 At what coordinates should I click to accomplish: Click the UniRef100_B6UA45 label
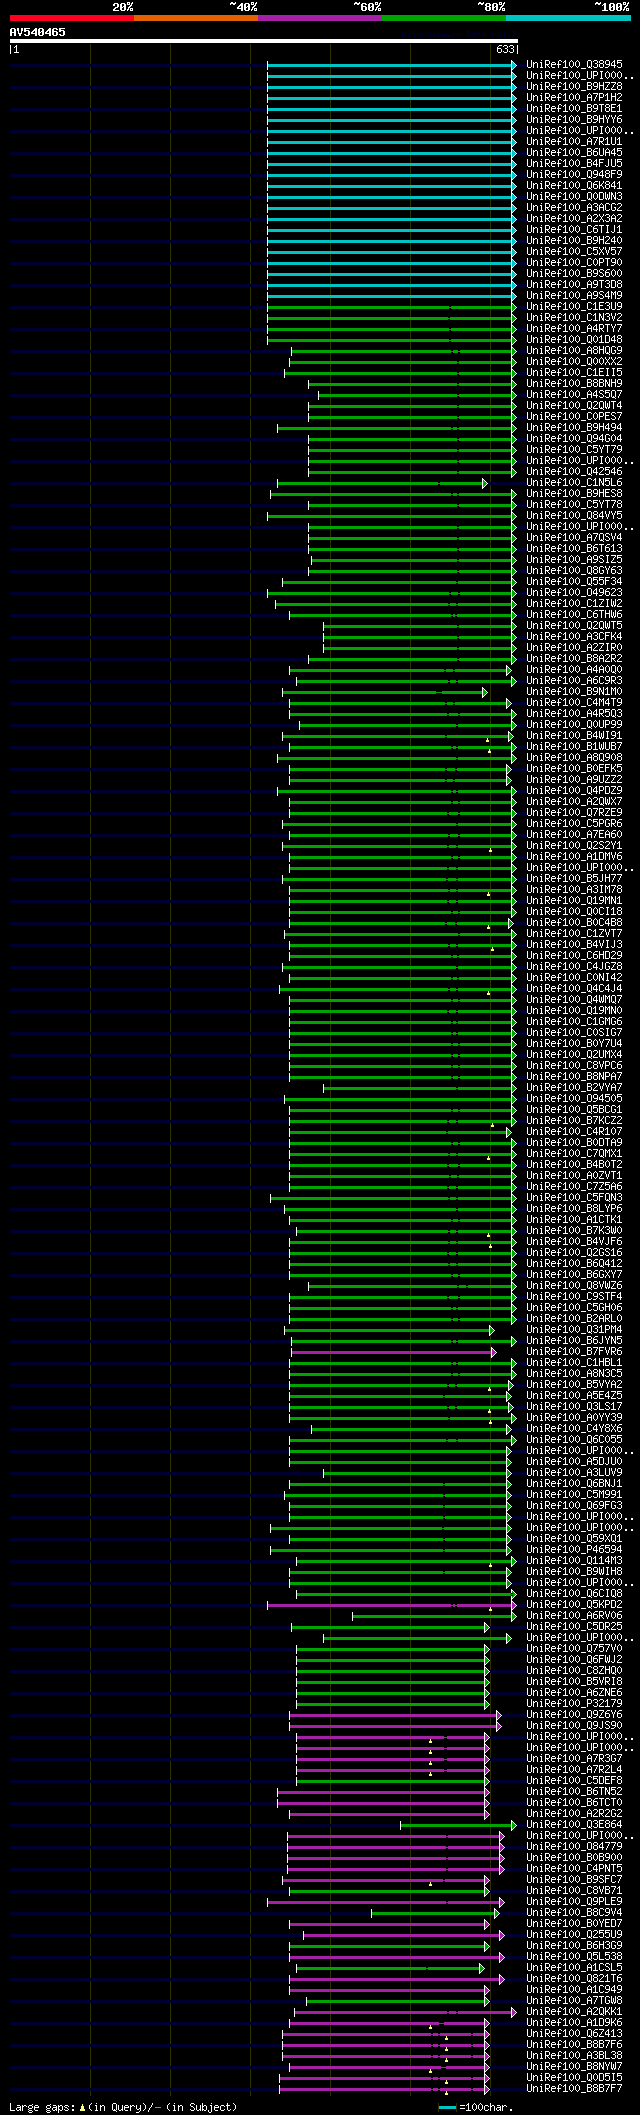[x=574, y=153]
